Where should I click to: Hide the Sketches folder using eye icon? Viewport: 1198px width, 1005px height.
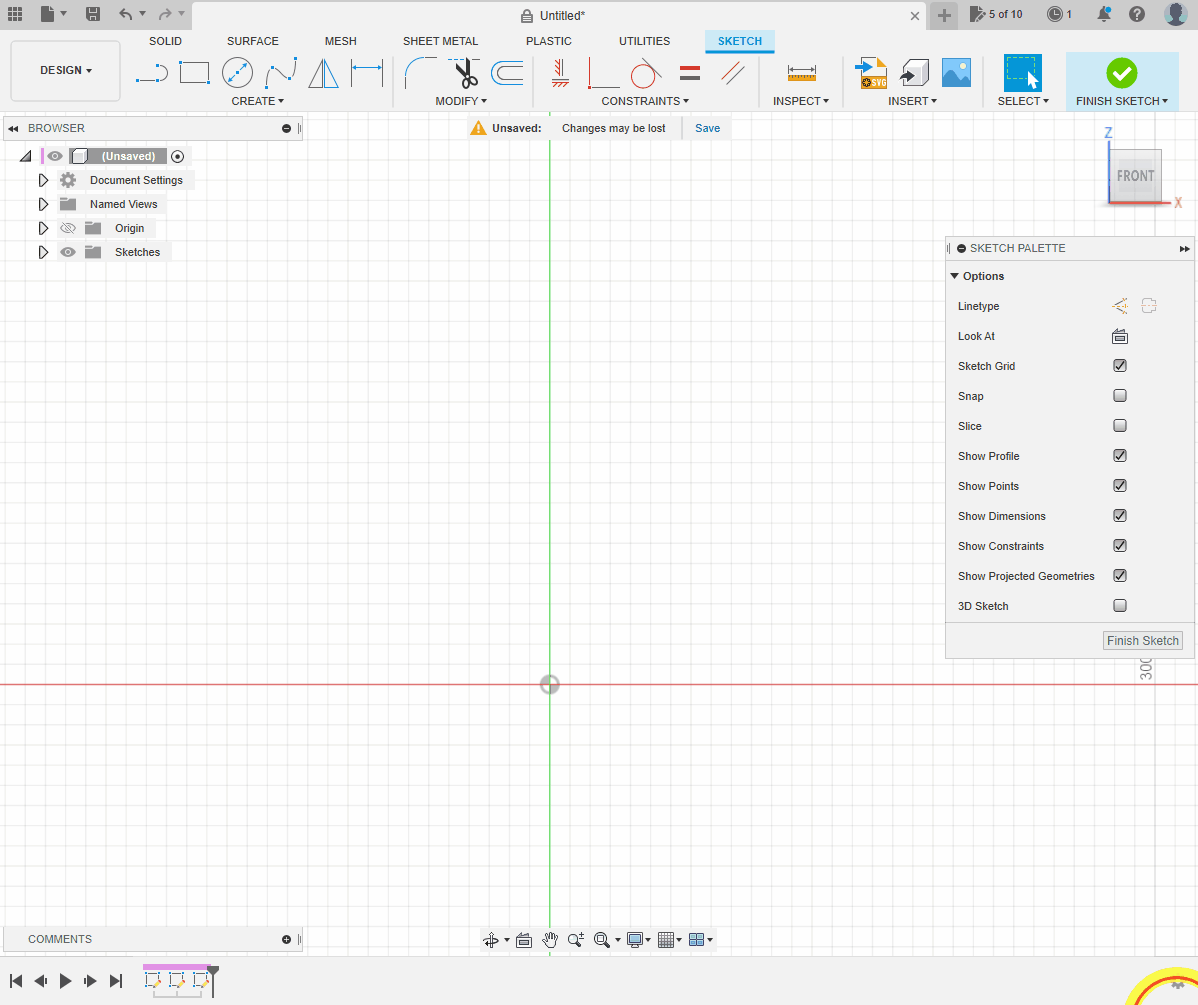68,252
